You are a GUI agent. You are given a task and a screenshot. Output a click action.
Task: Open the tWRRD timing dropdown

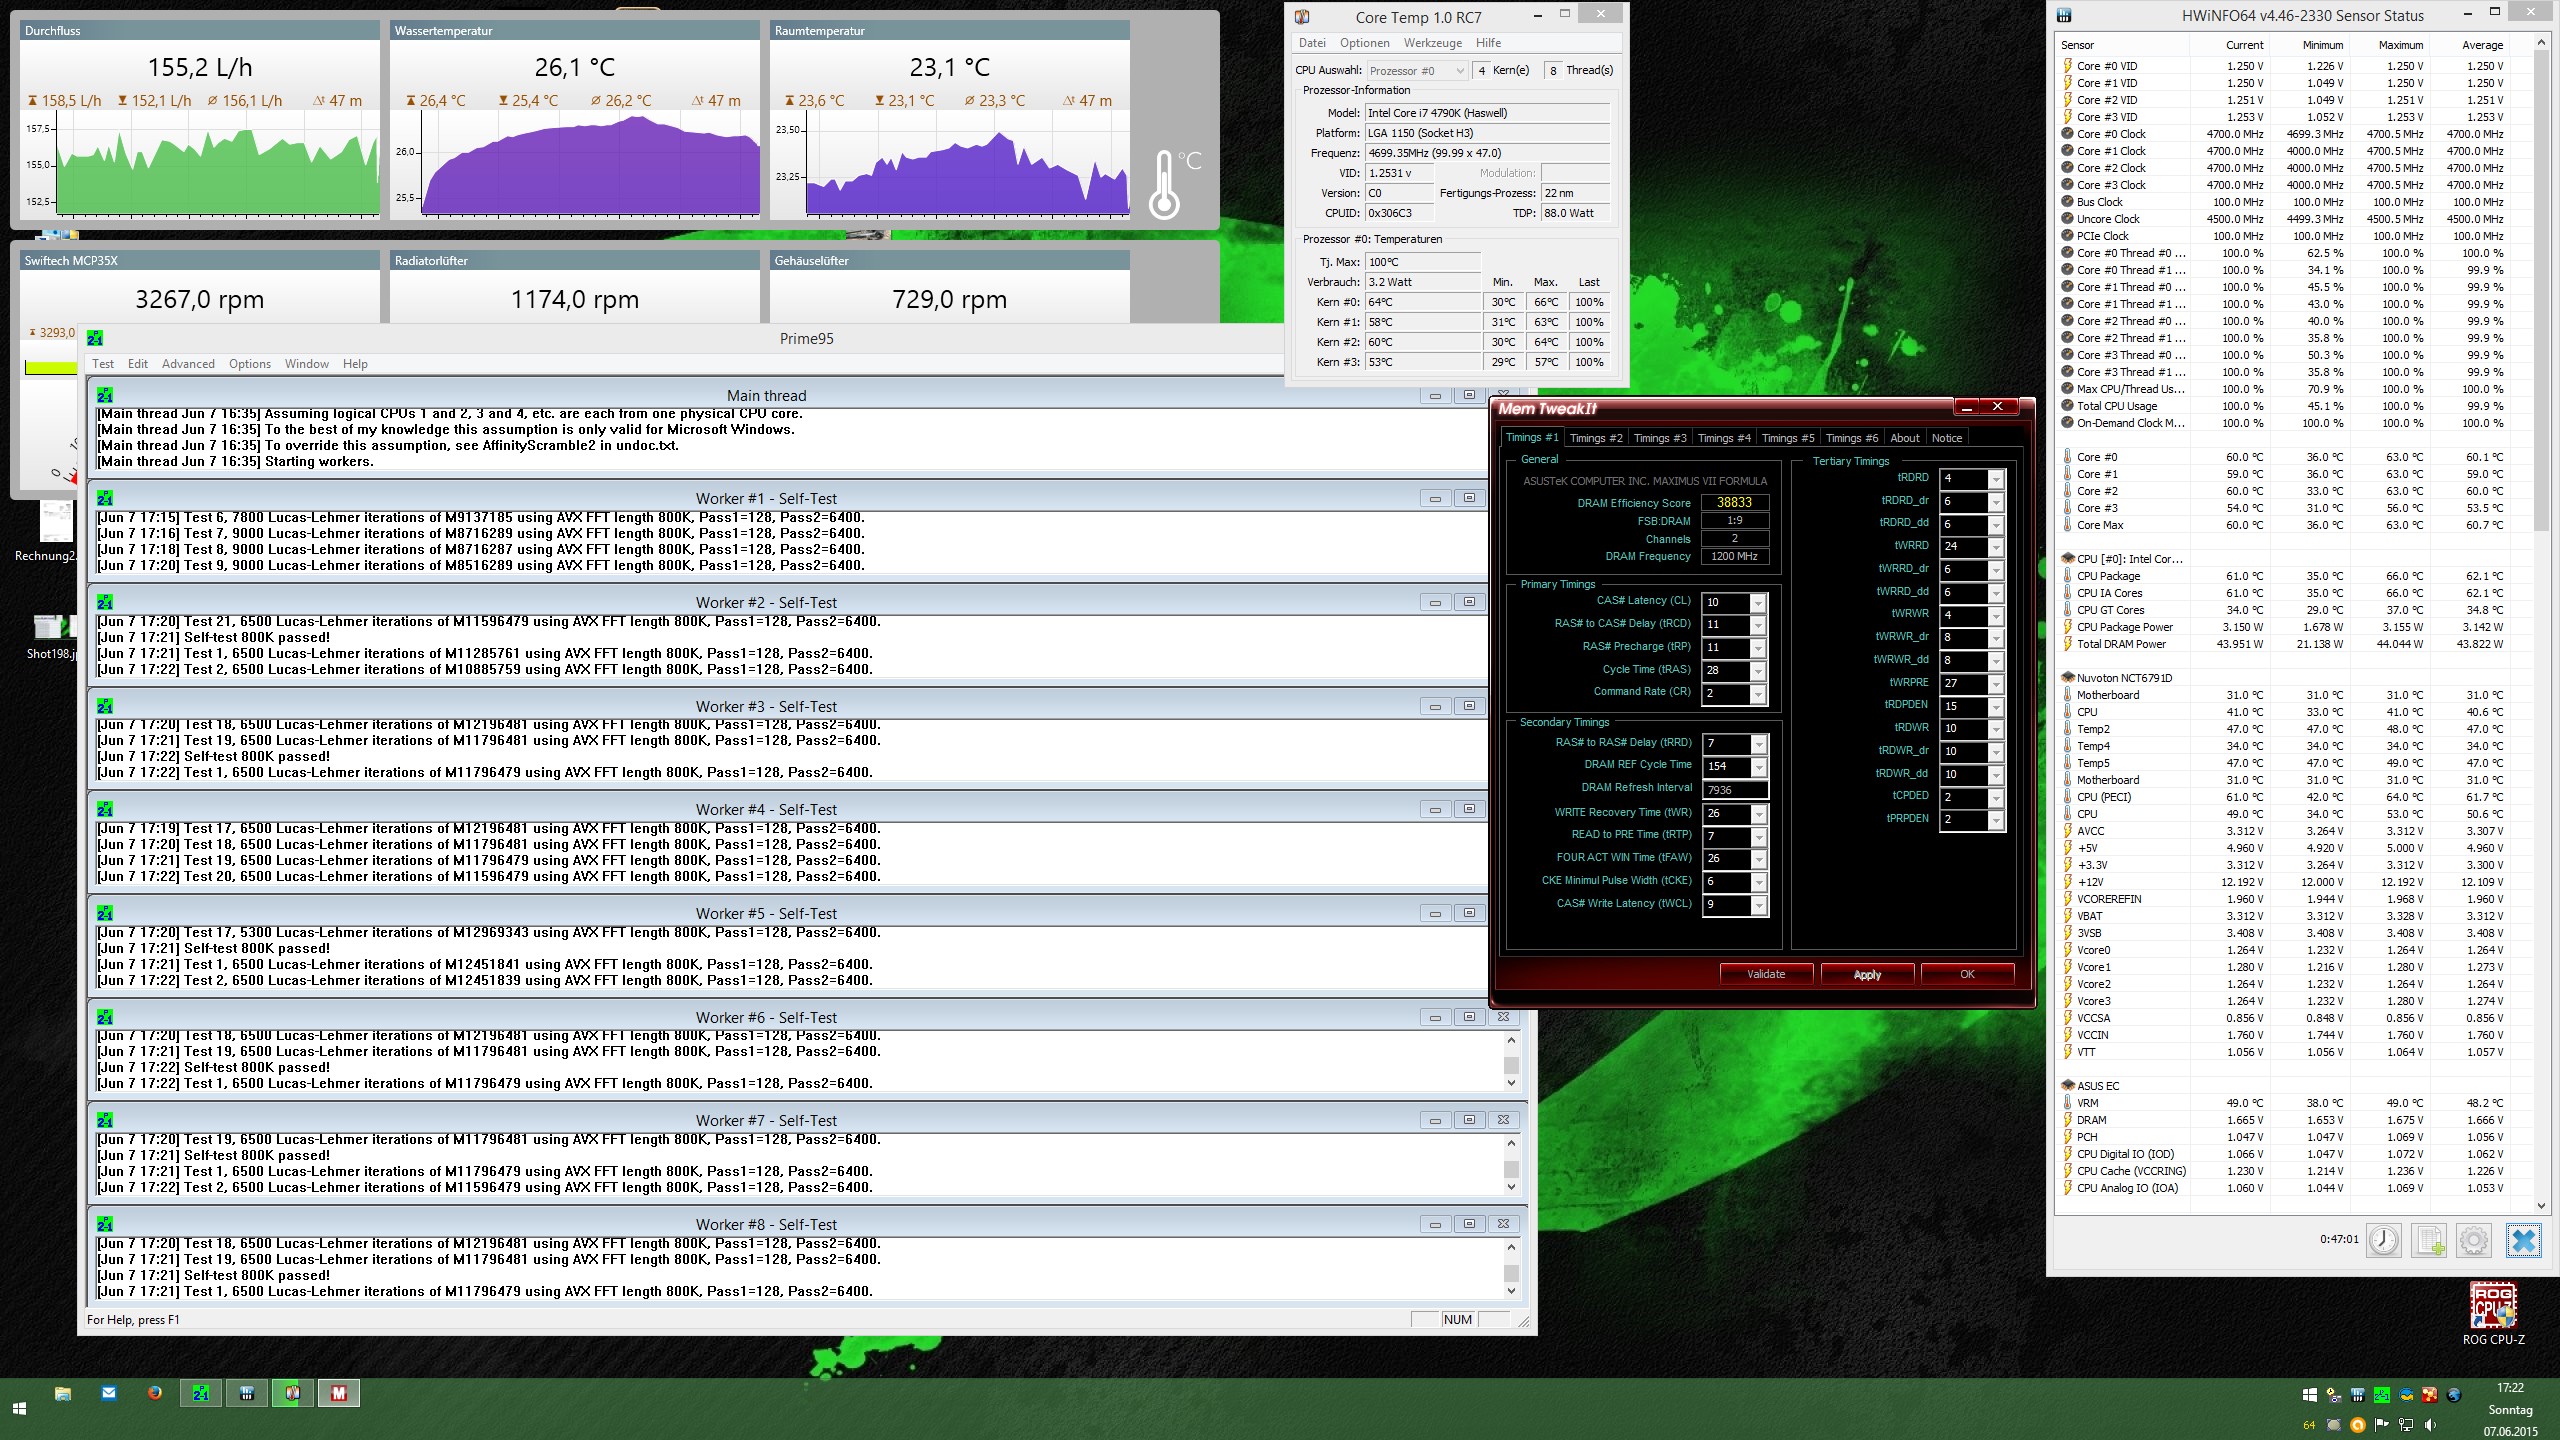pos(1996,547)
